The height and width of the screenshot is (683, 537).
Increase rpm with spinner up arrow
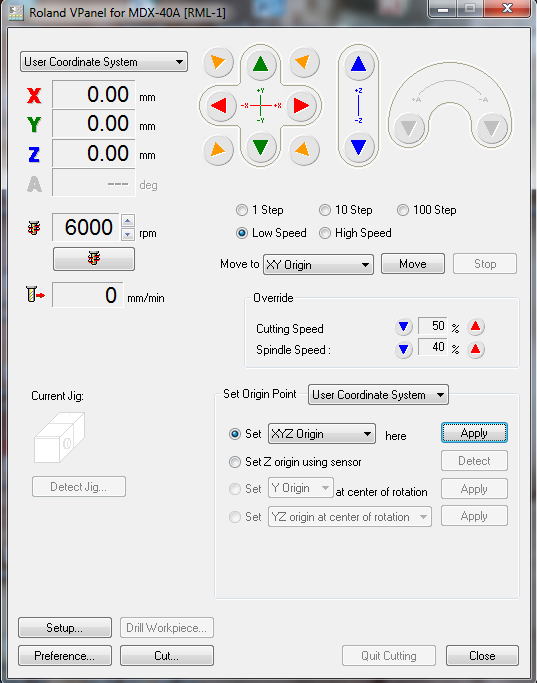128,221
